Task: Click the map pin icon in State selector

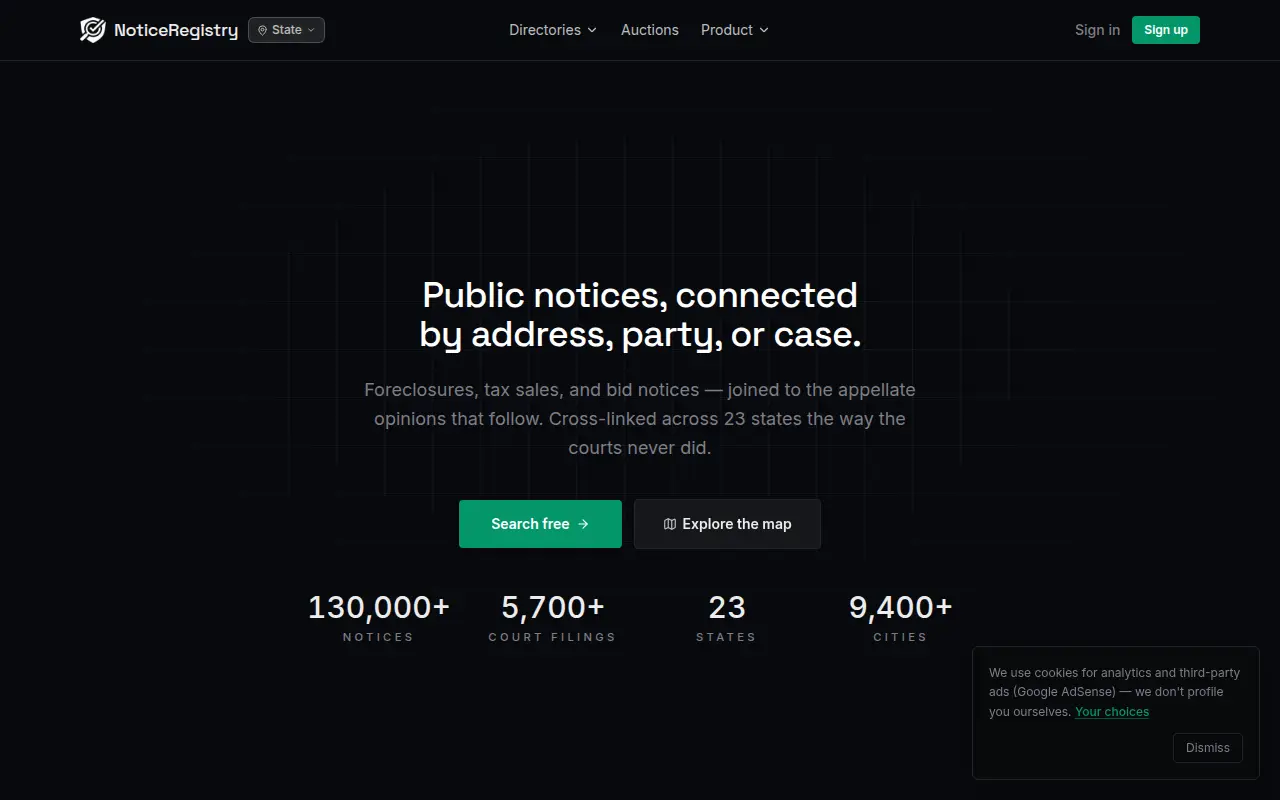Action: (x=263, y=30)
